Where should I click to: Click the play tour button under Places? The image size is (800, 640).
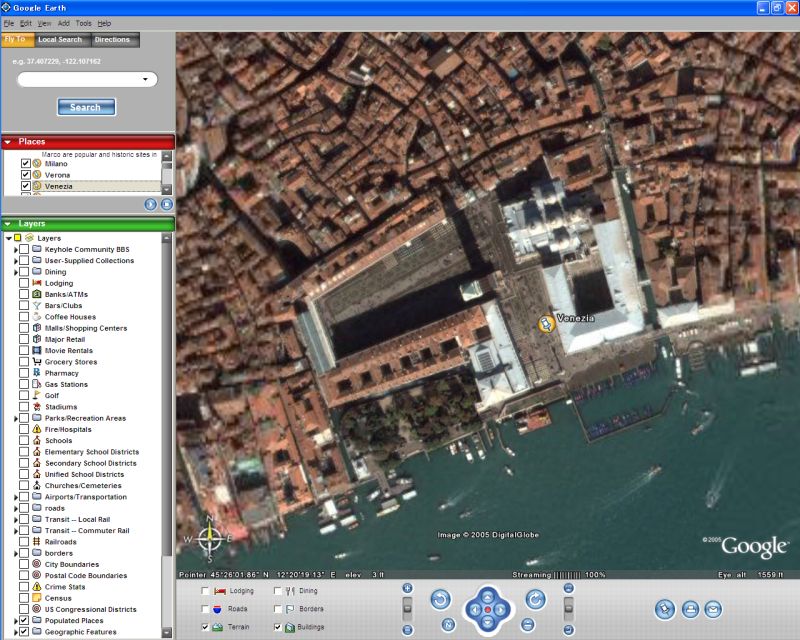click(151, 204)
